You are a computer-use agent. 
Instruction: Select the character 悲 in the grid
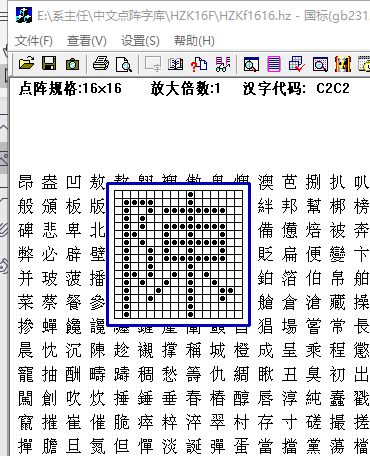pyautogui.click(x=50, y=230)
